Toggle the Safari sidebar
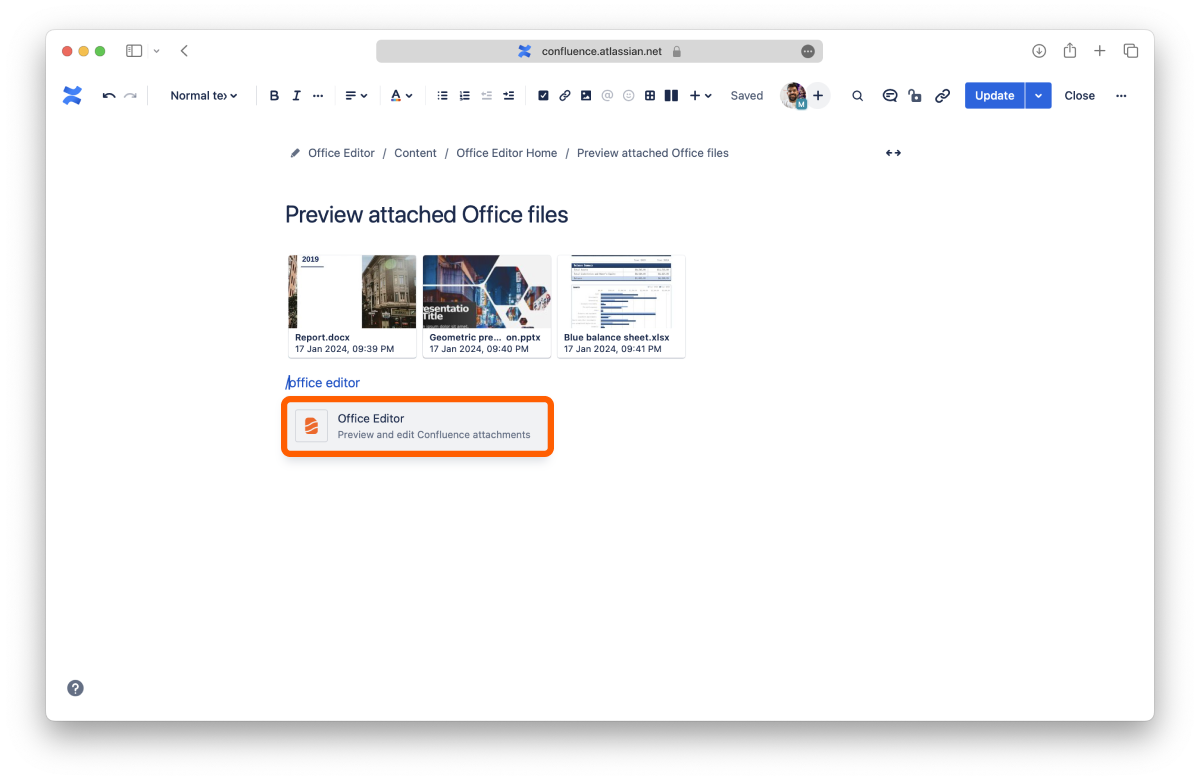This screenshot has height=780, width=1200. [134, 51]
